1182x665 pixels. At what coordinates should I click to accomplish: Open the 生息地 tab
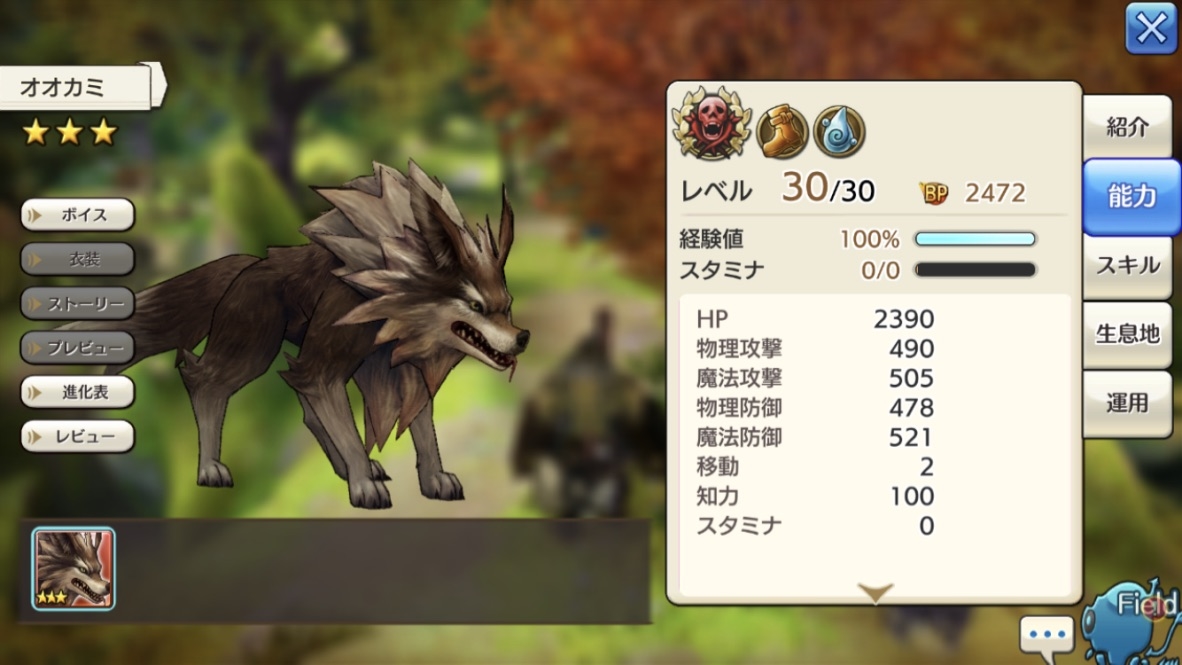point(1128,334)
